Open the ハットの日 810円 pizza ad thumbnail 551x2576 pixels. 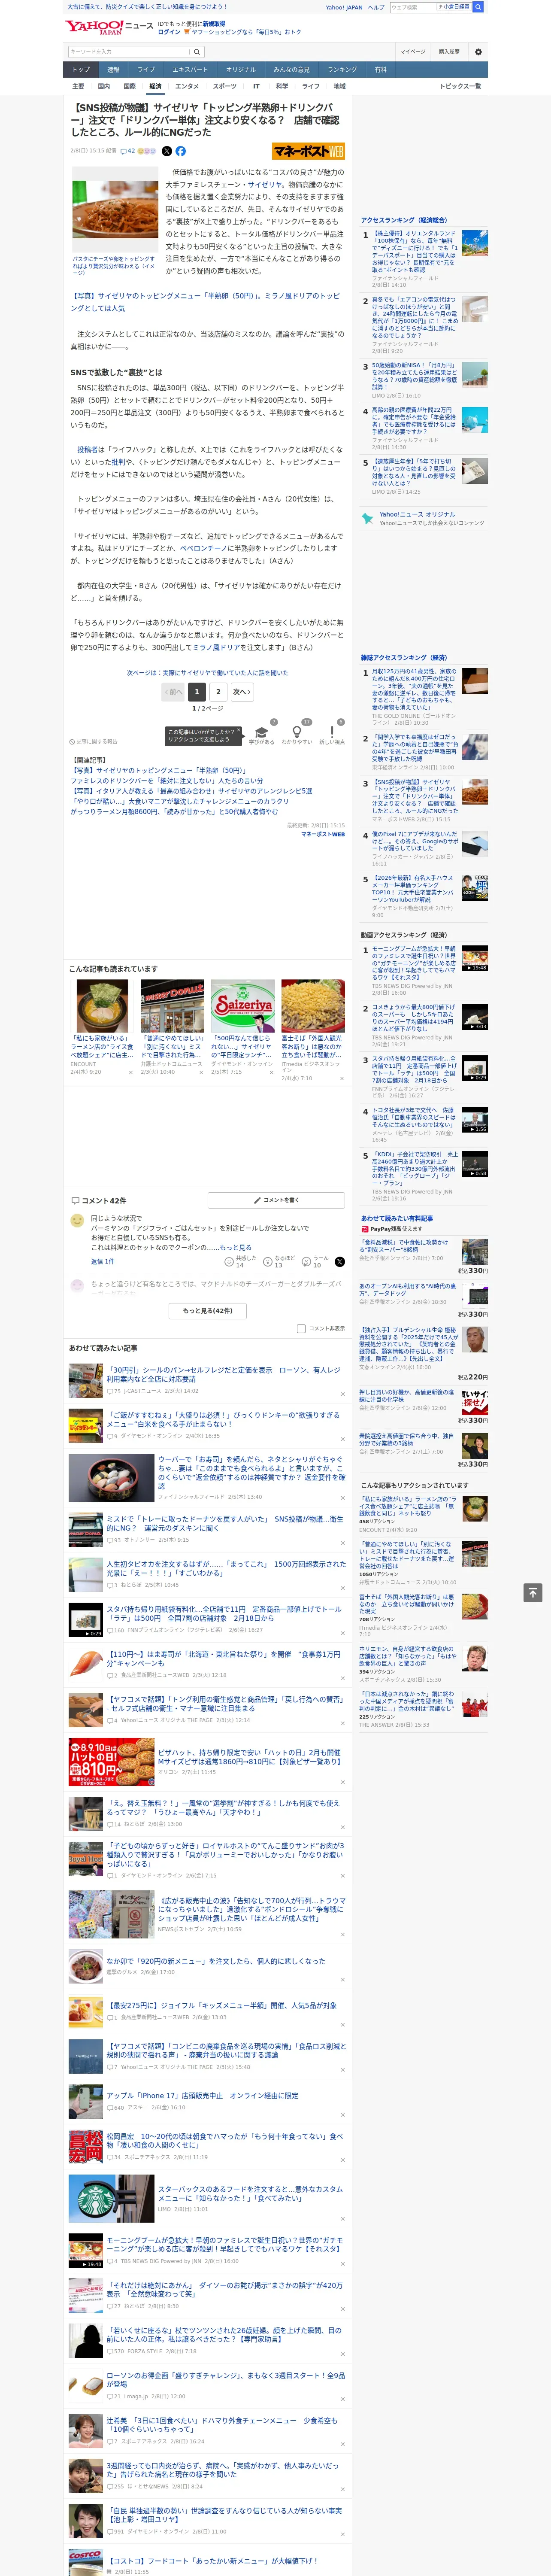point(111,1762)
